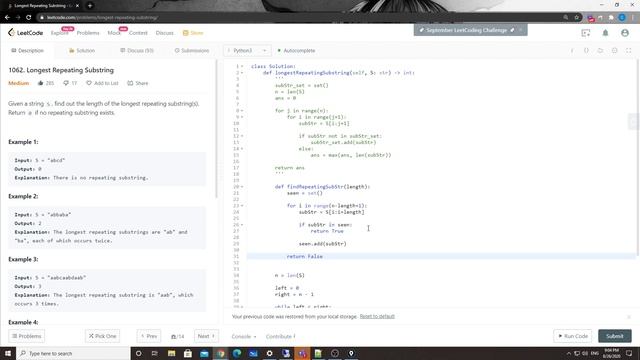Collapse the fold arrow on line 20

point(242,187)
